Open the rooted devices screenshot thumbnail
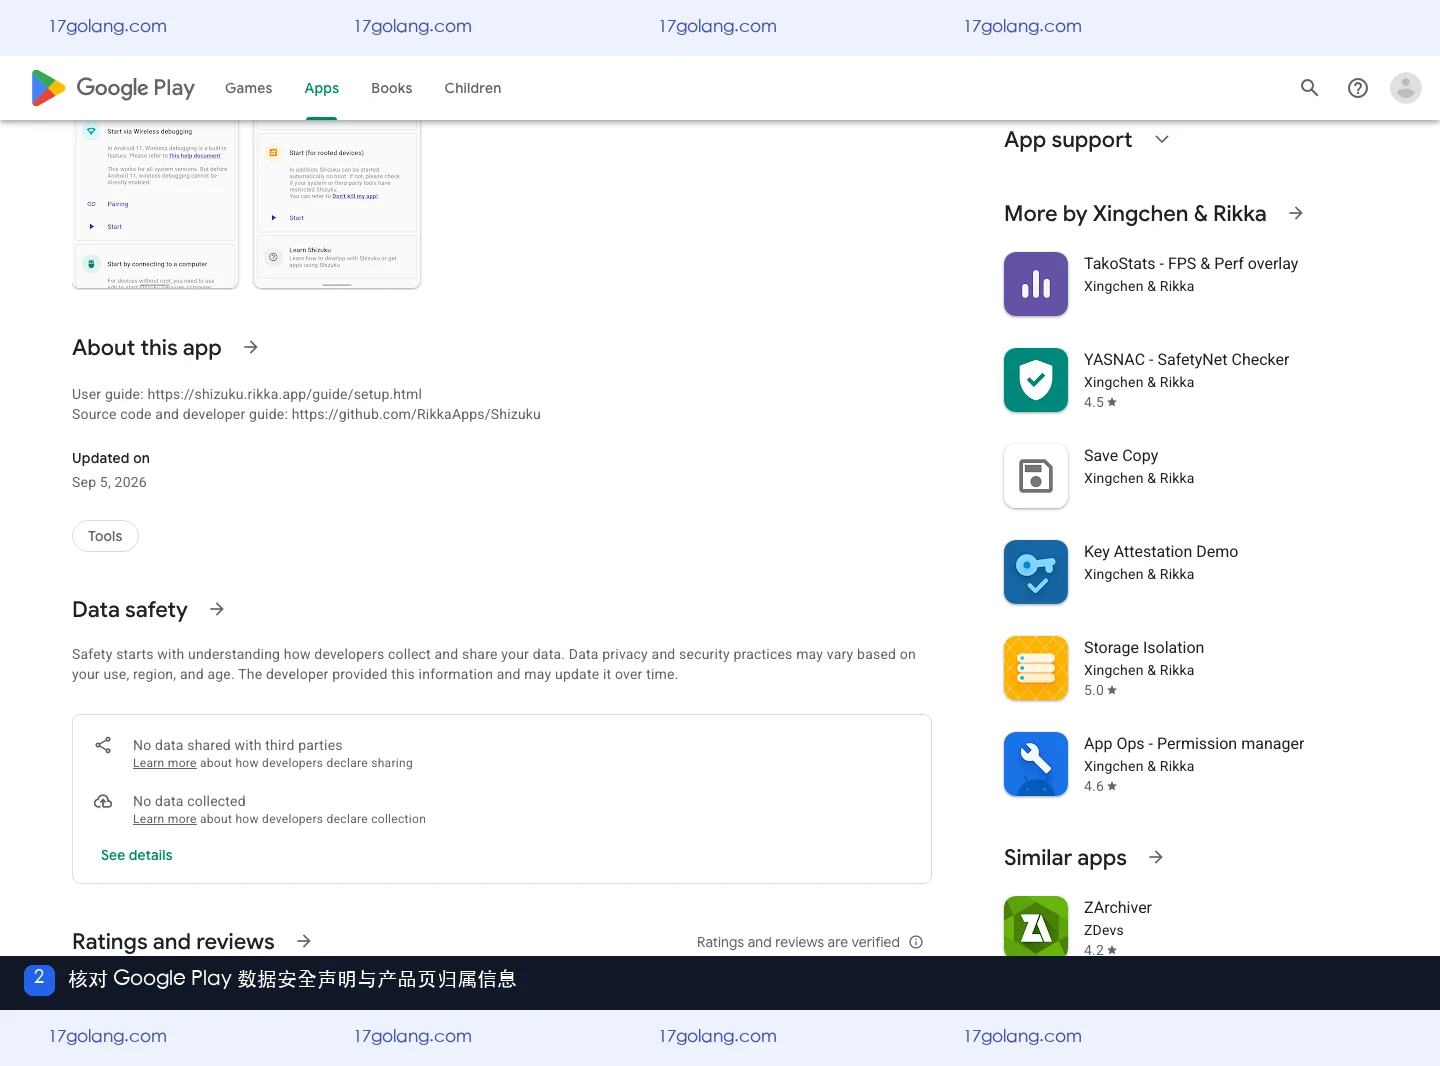 337,204
